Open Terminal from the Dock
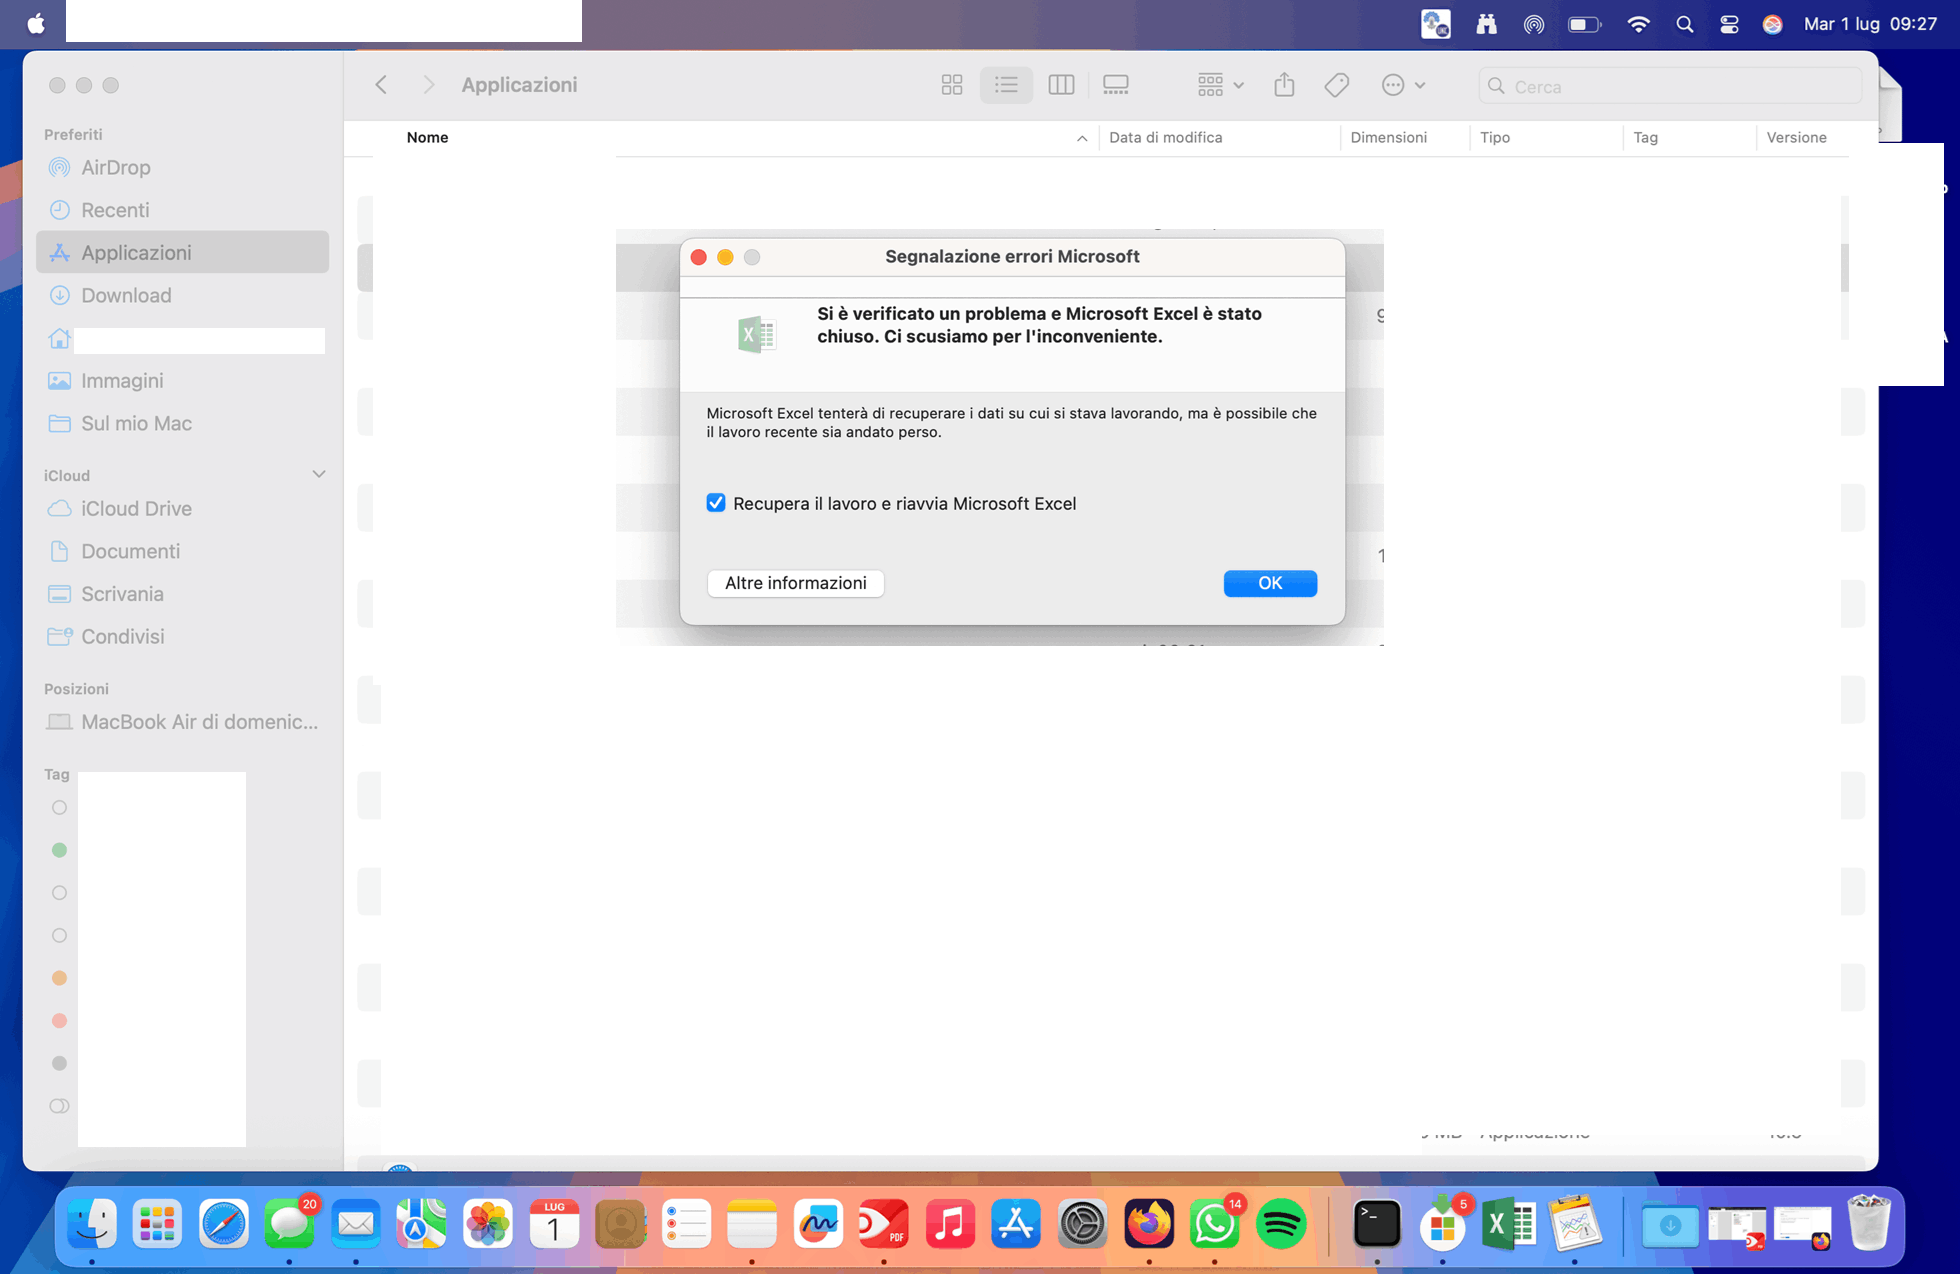This screenshot has width=1960, height=1274. tap(1377, 1224)
